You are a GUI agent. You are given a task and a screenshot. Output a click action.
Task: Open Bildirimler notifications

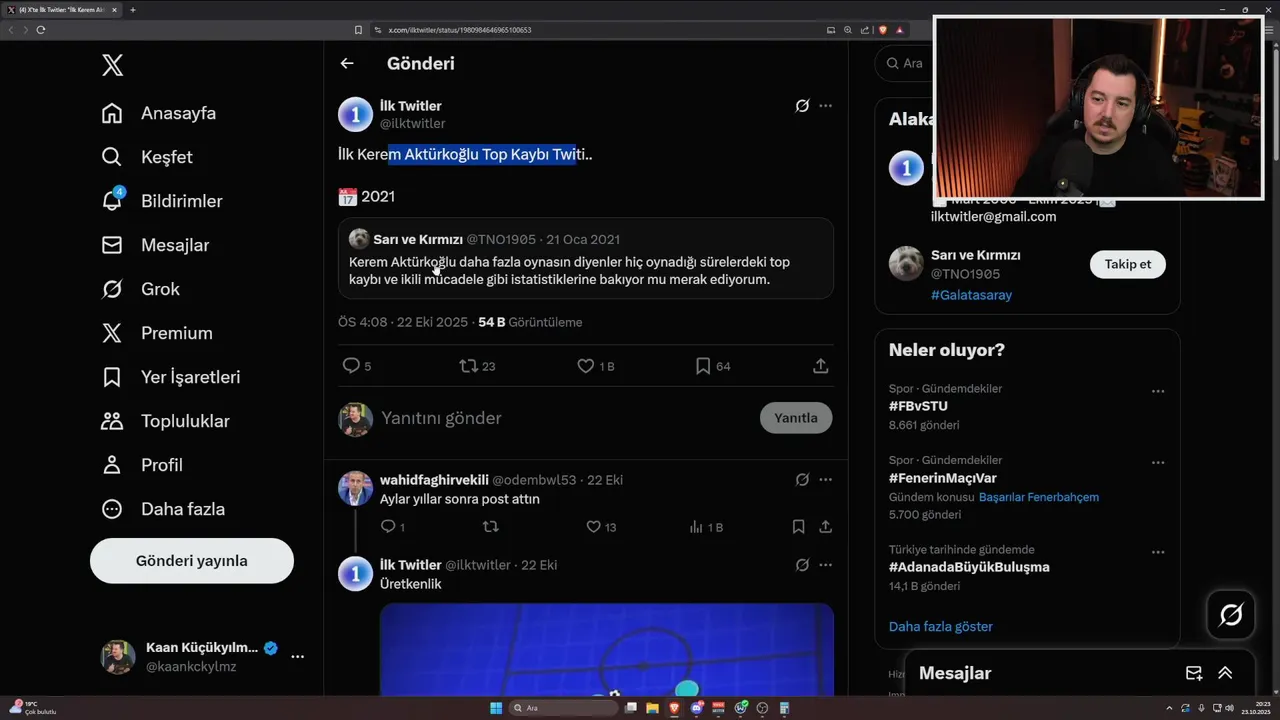pyautogui.click(x=162, y=201)
